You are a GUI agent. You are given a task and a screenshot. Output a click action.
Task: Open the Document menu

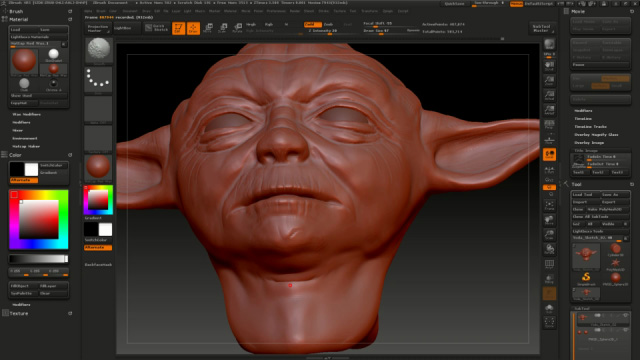coord(130,11)
